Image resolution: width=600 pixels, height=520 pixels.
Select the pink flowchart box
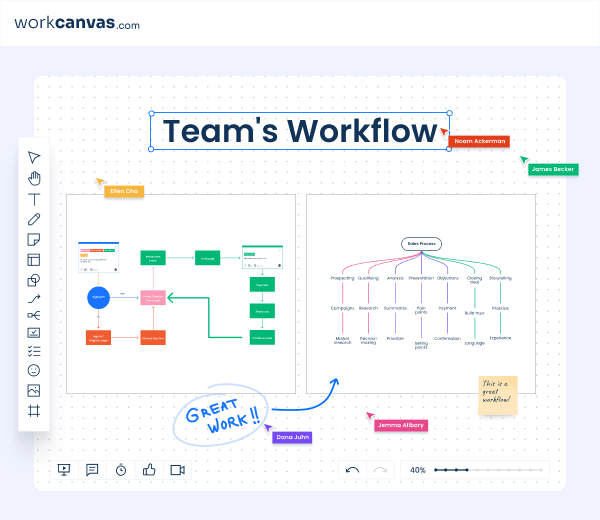tap(153, 297)
